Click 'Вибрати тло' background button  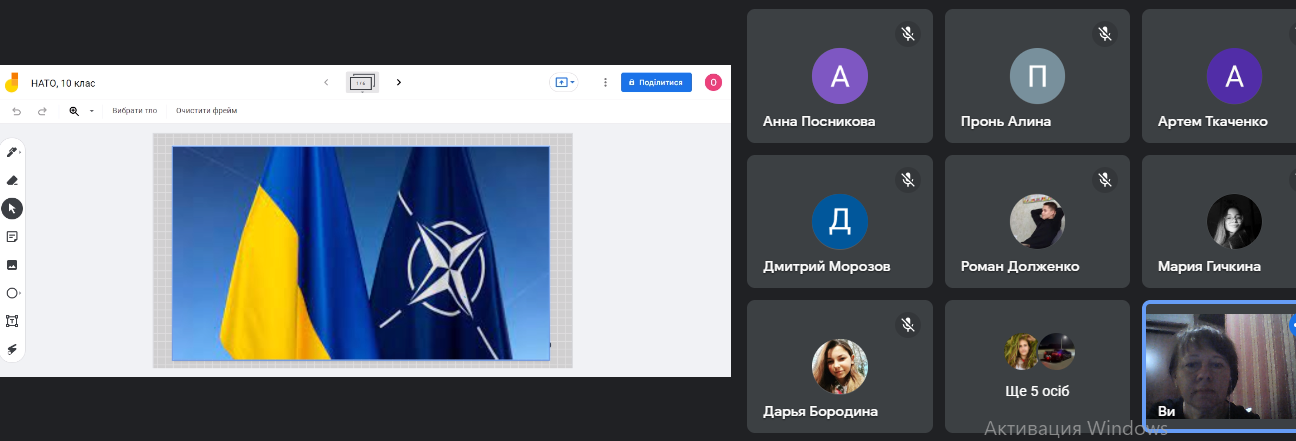[135, 111]
